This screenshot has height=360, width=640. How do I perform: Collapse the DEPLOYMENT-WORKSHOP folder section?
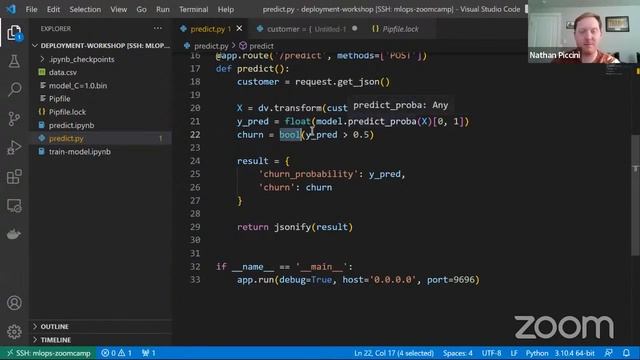101,45
